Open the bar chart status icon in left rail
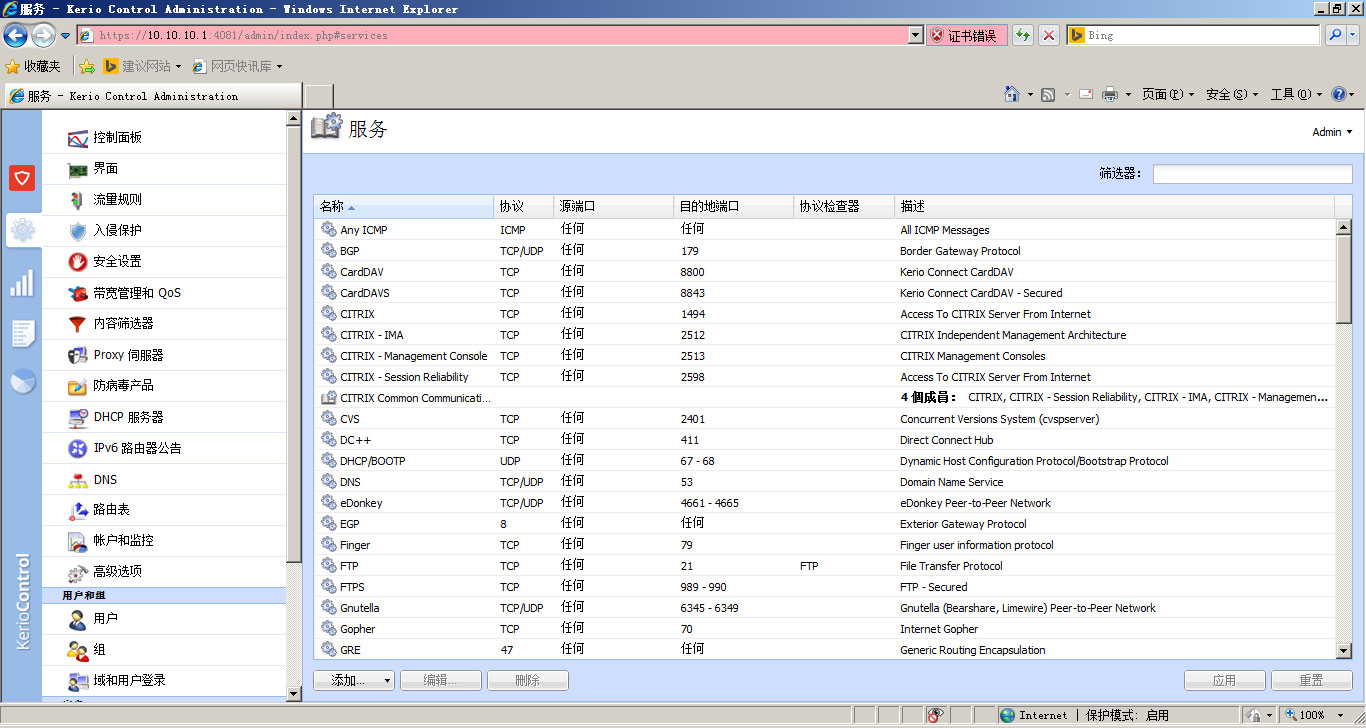 tap(22, 283)
